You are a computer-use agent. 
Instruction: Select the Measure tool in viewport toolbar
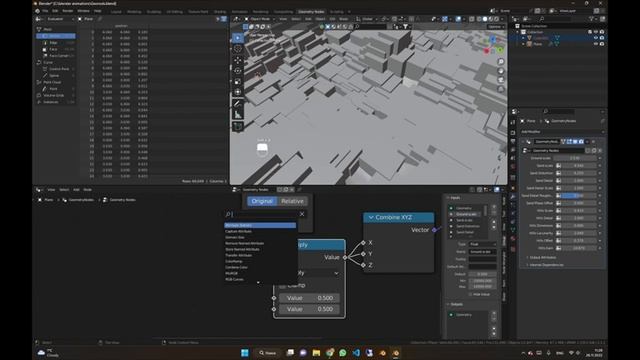coord(238,115)
